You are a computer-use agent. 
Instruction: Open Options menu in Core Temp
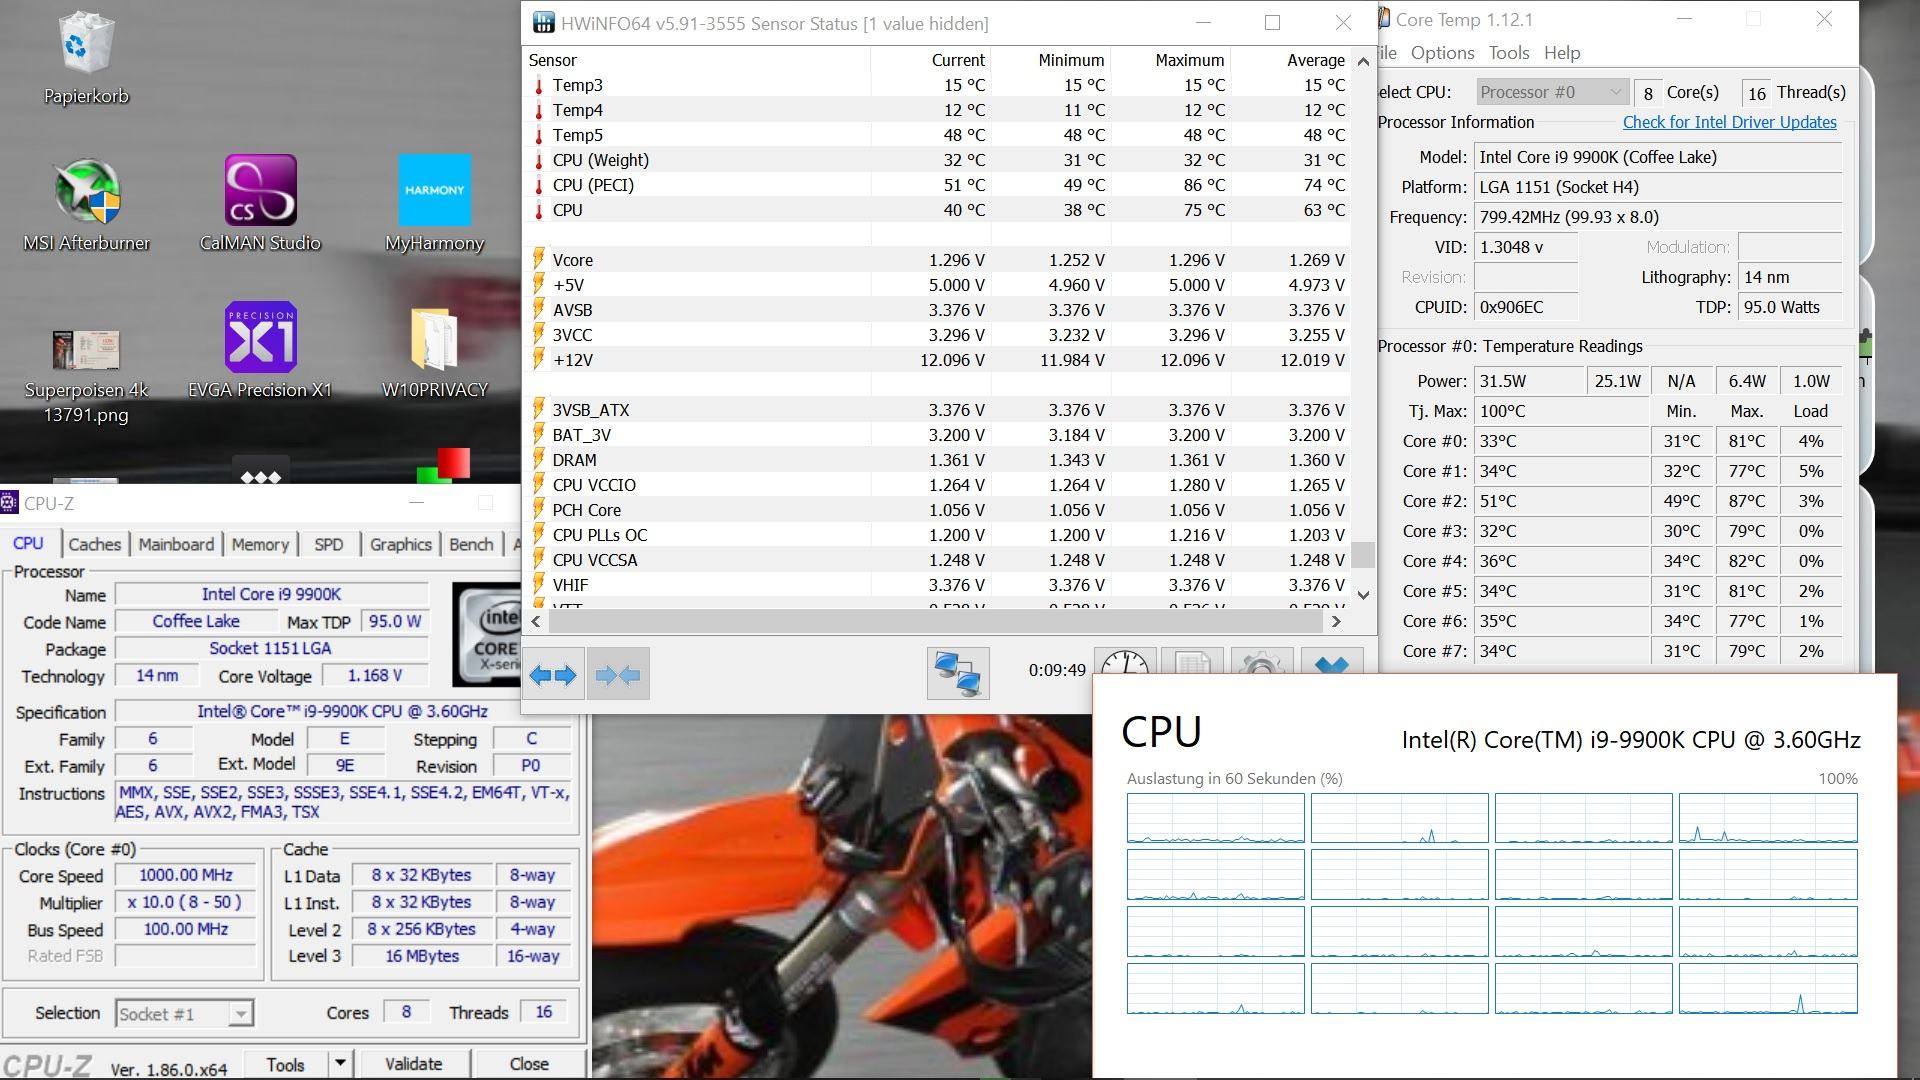pos(1442,53)
